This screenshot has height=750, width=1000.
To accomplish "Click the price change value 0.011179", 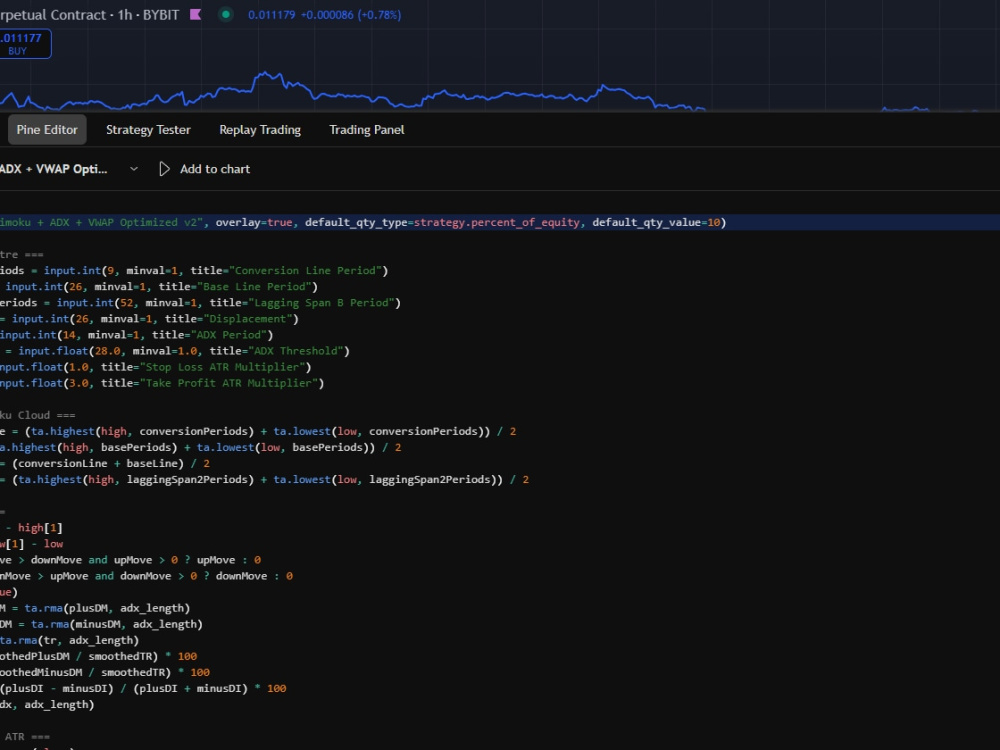I will point(272,15).
